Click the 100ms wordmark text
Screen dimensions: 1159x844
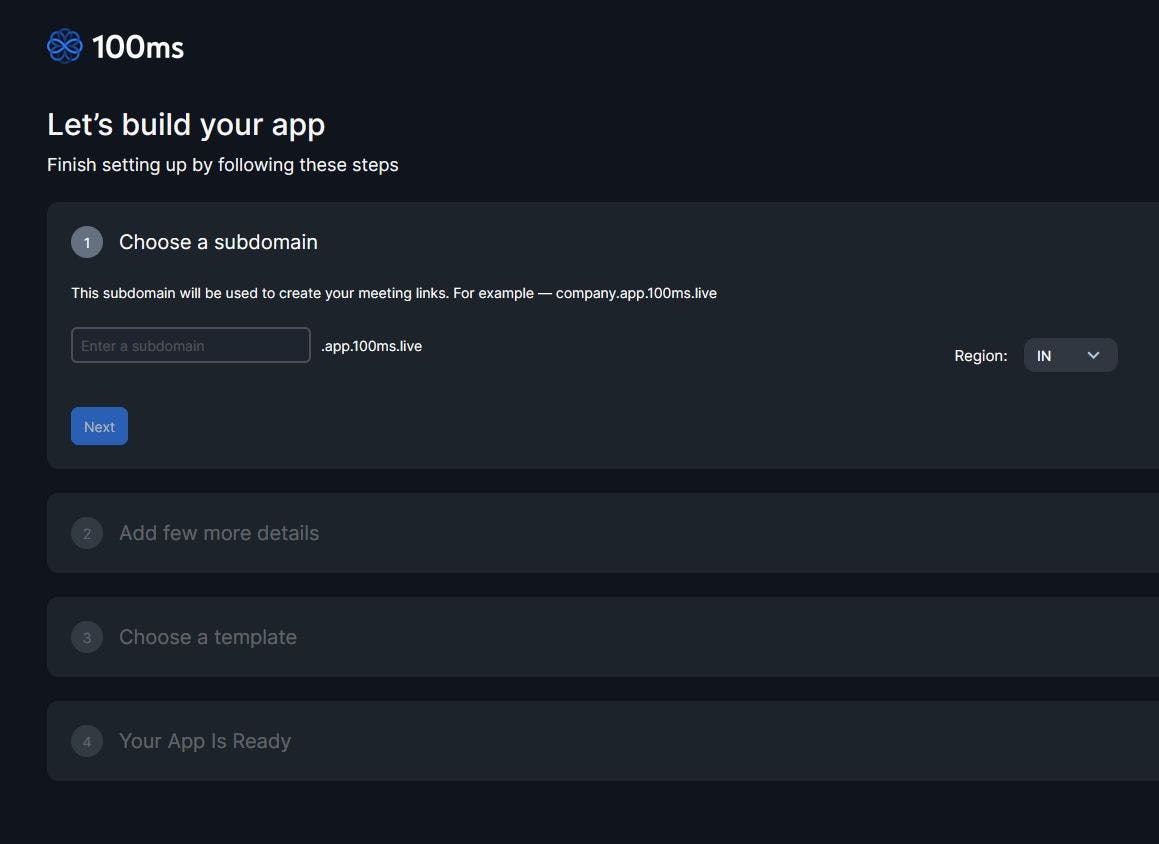138,47
